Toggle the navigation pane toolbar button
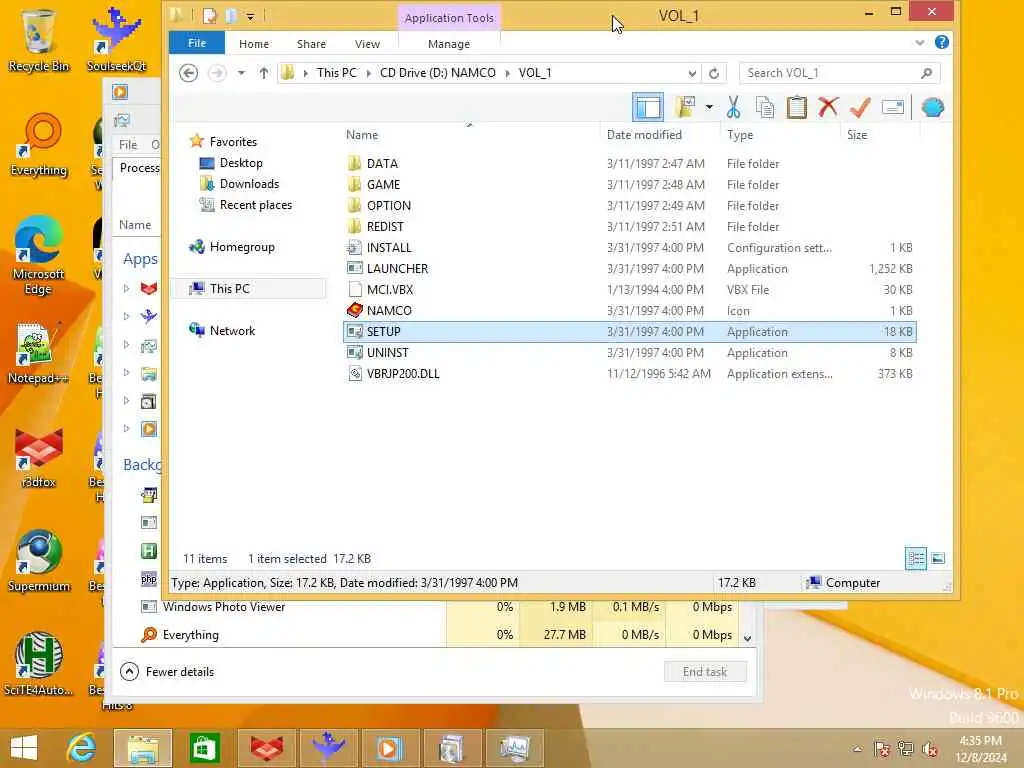Screen dimensions: 1024x768 click(648, 107)
